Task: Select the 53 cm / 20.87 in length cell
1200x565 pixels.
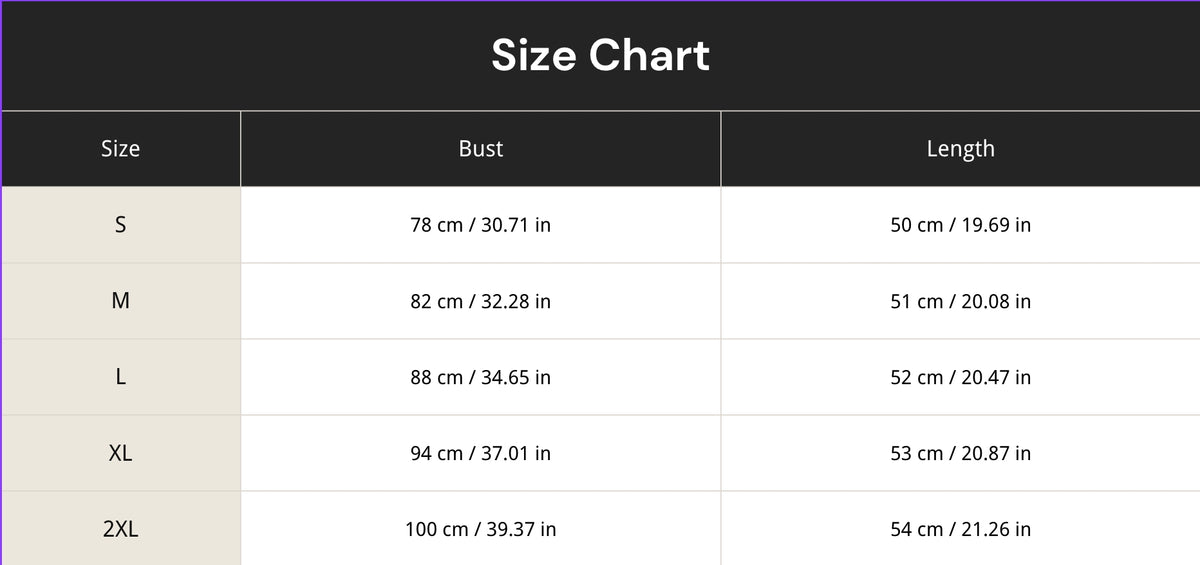Action: 960,453
